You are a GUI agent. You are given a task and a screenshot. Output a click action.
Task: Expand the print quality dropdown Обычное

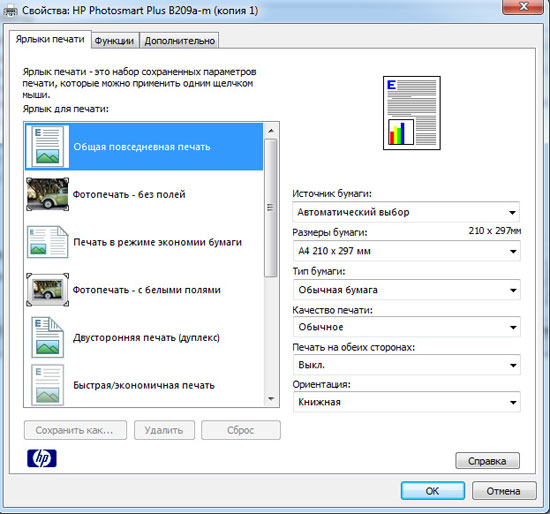click(x=406, y=327)
